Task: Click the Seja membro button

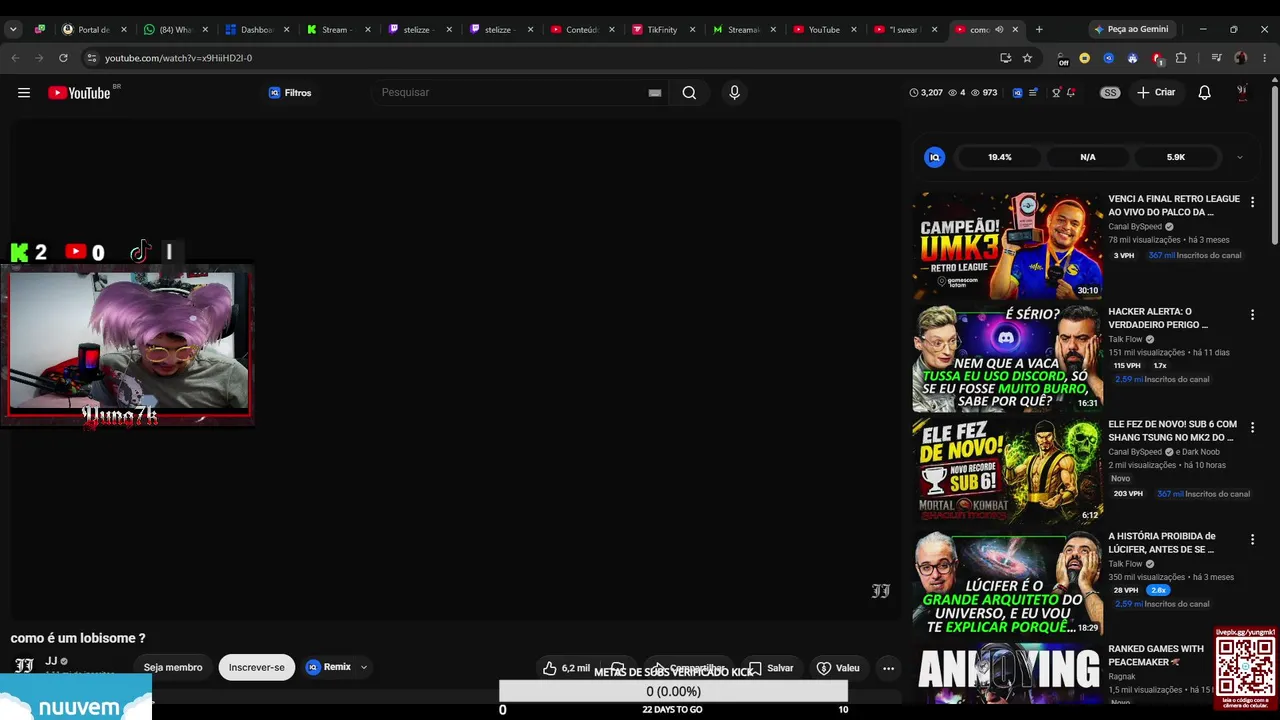Action: [173, 668]
